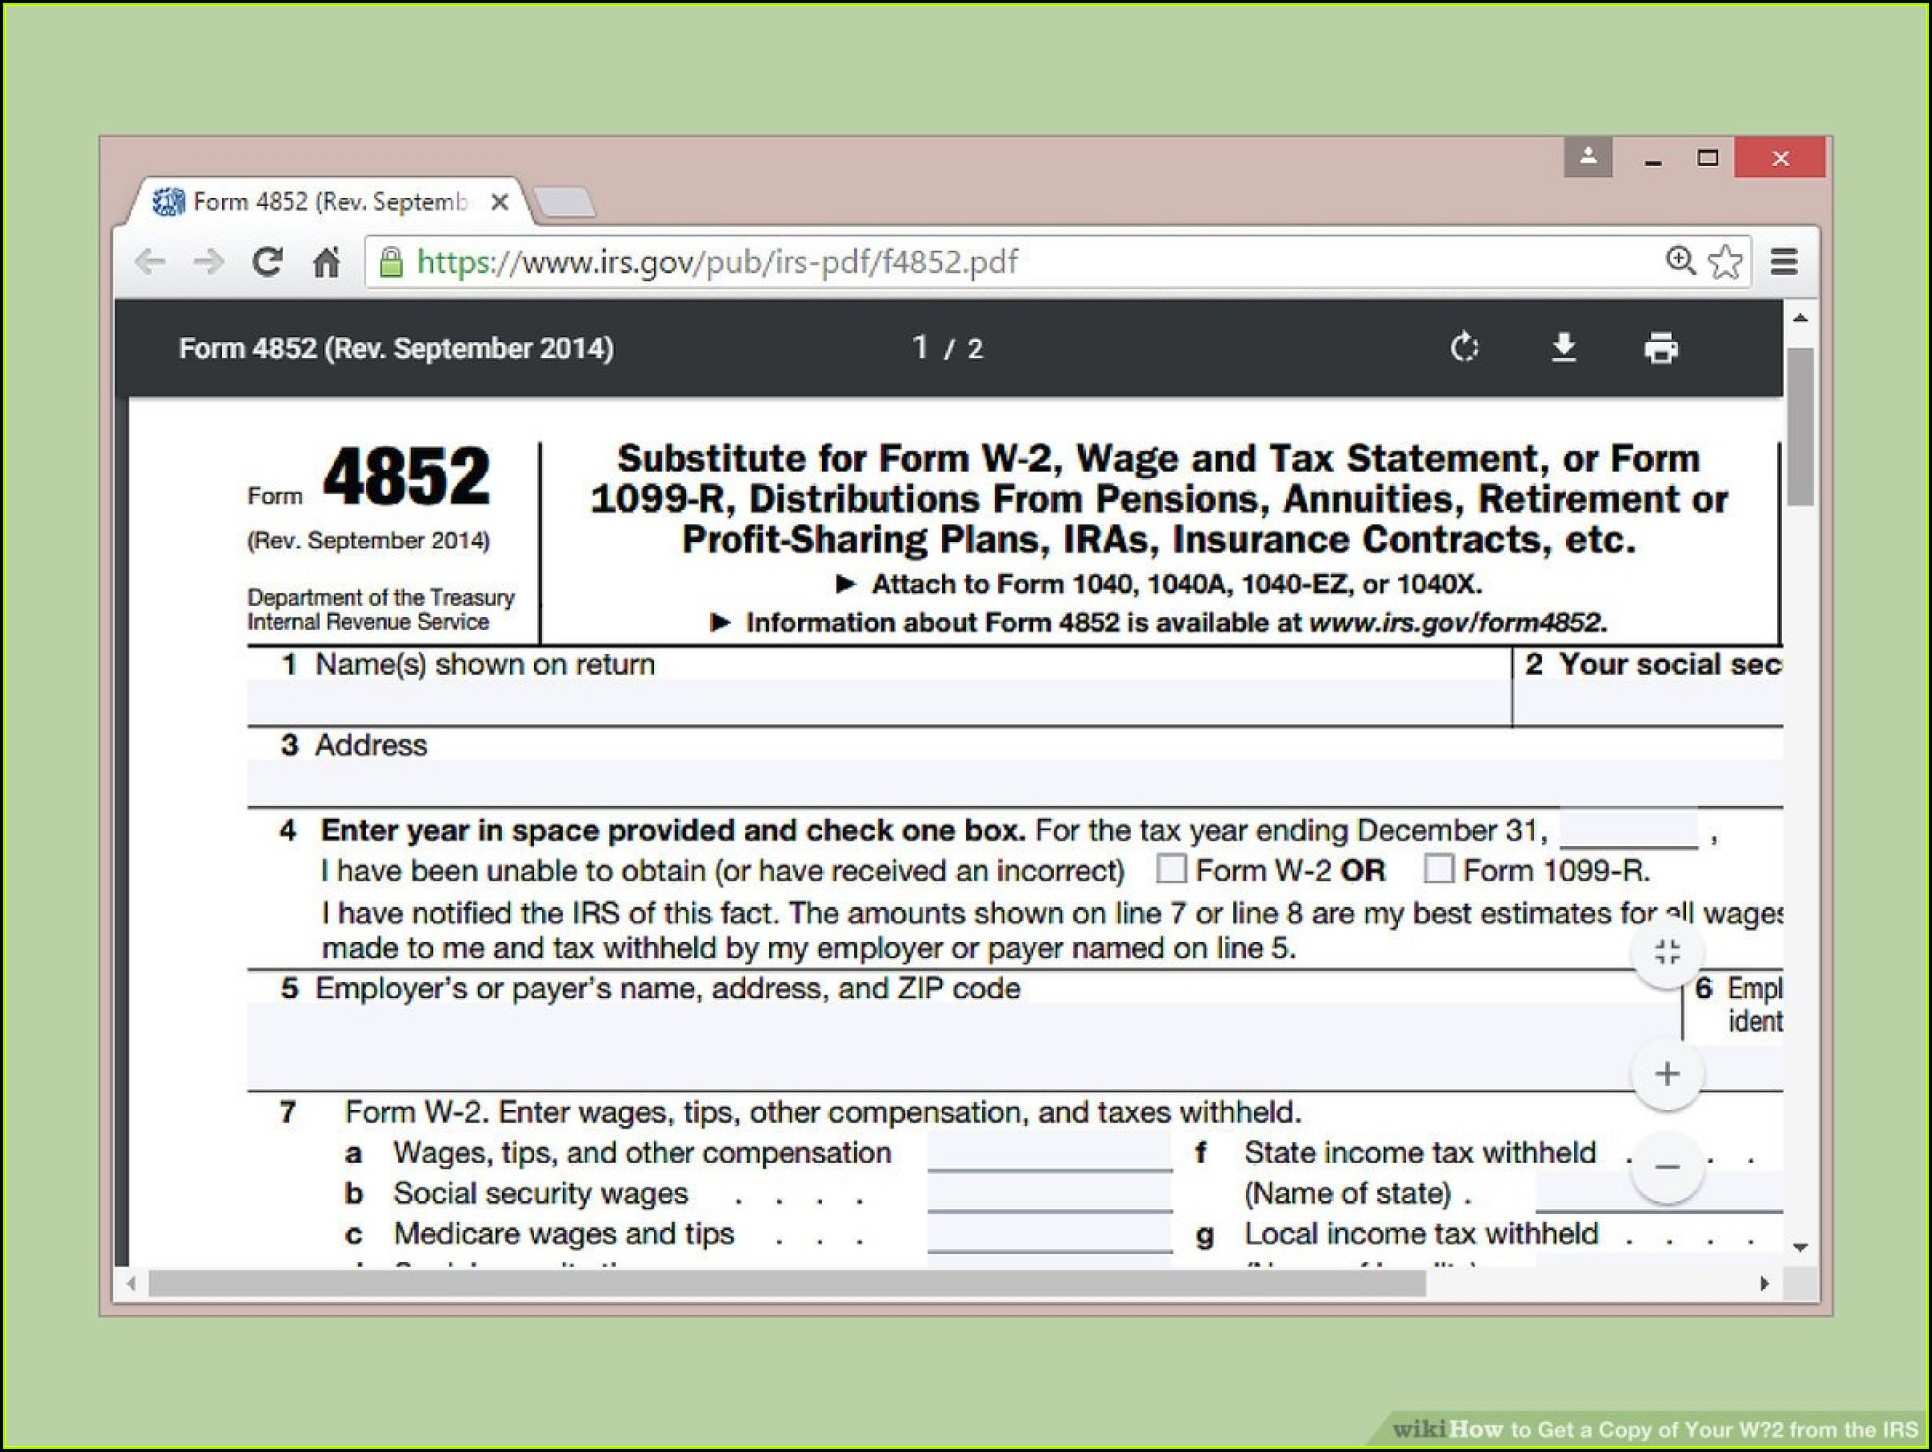
Task: Click the browser back arrow
Action: click(x=150, y=262)
